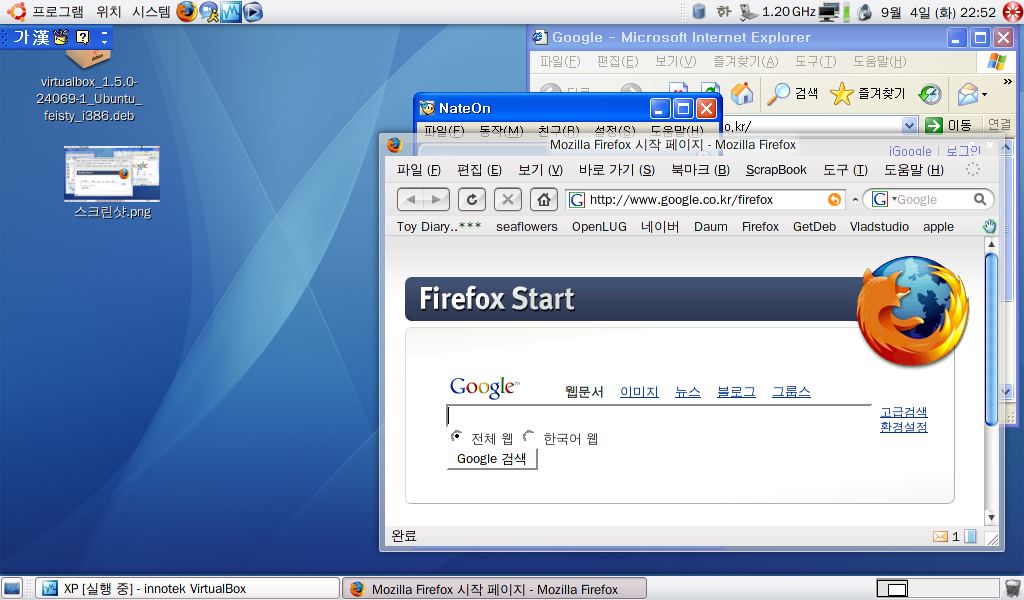Open the 시스템 menu in the top panel
Screen dimensions: 1024x600
[151, 12]
